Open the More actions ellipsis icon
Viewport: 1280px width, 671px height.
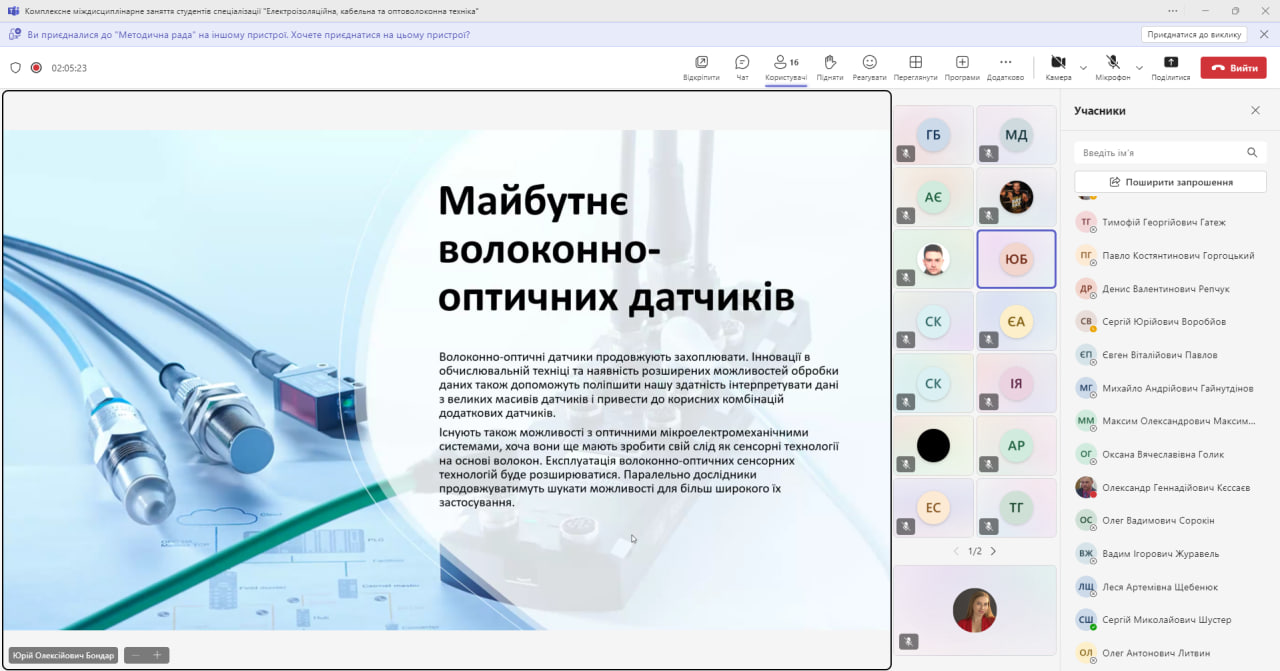(1005, 63)
